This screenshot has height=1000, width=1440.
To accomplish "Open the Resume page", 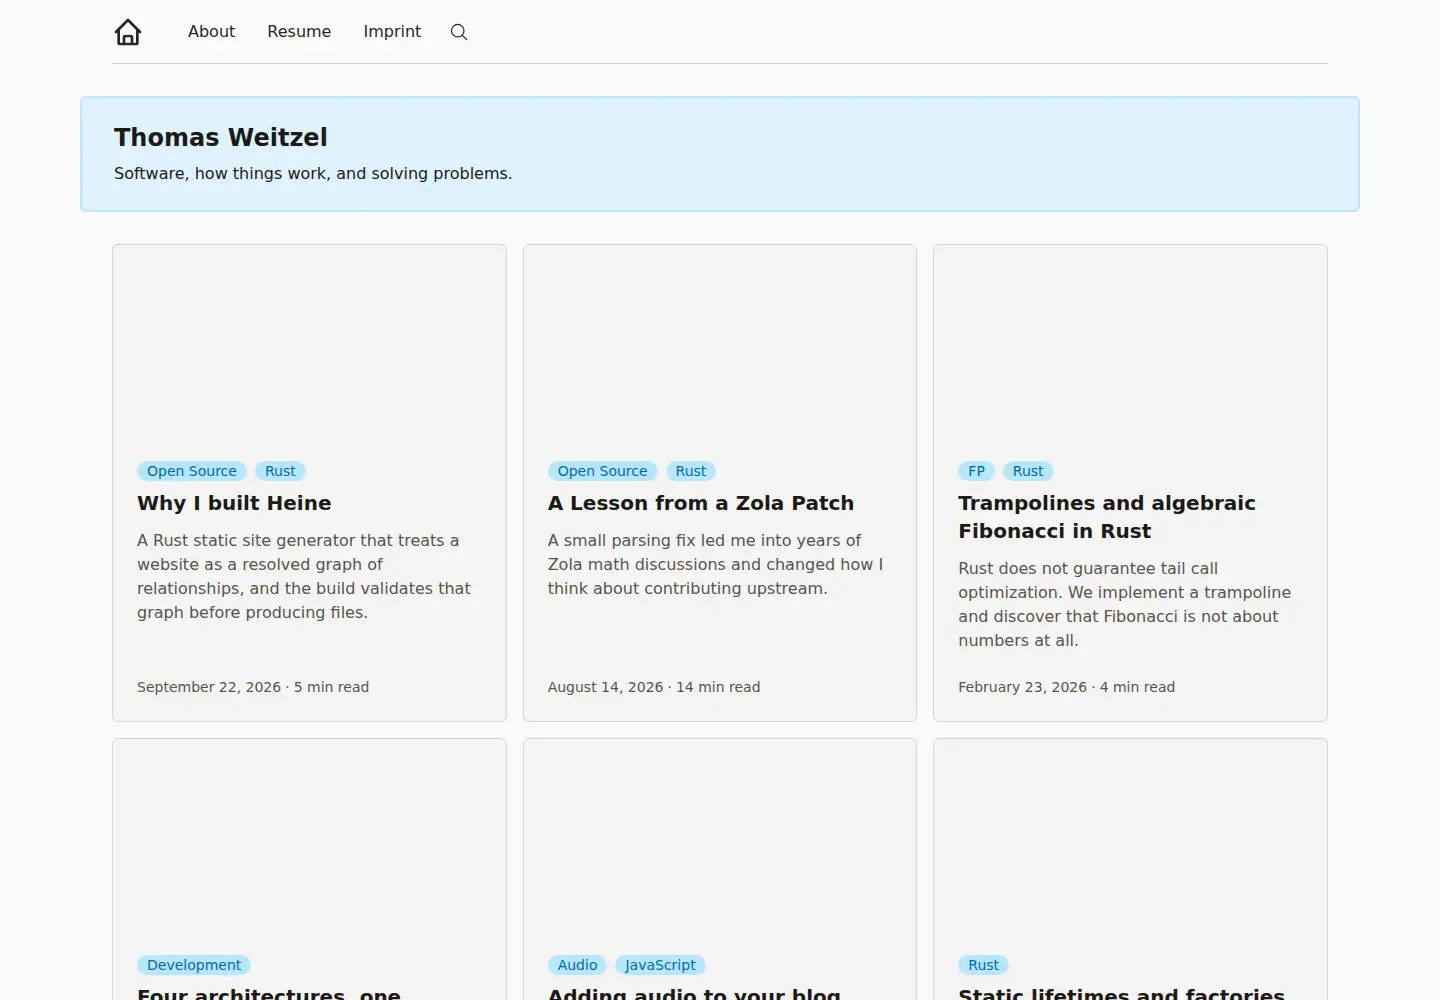I will tap(299, 31).
